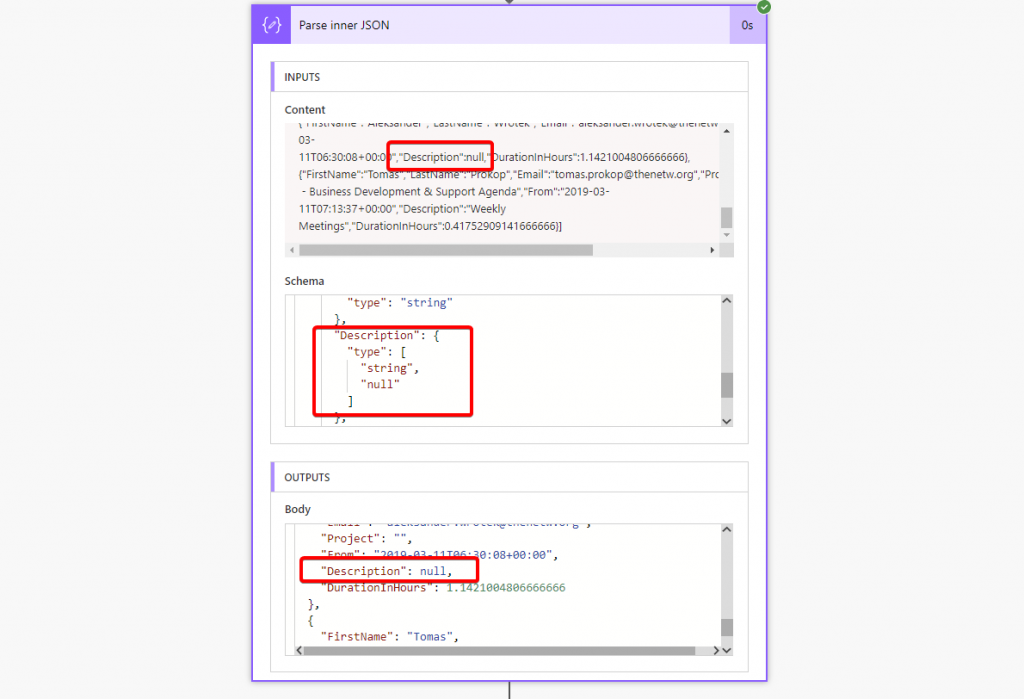Screen dimensions: 1024x699
Task: Click right arrow of Content horizontal scrollbar
Action: pyautogui.click(x=712, y=250)
